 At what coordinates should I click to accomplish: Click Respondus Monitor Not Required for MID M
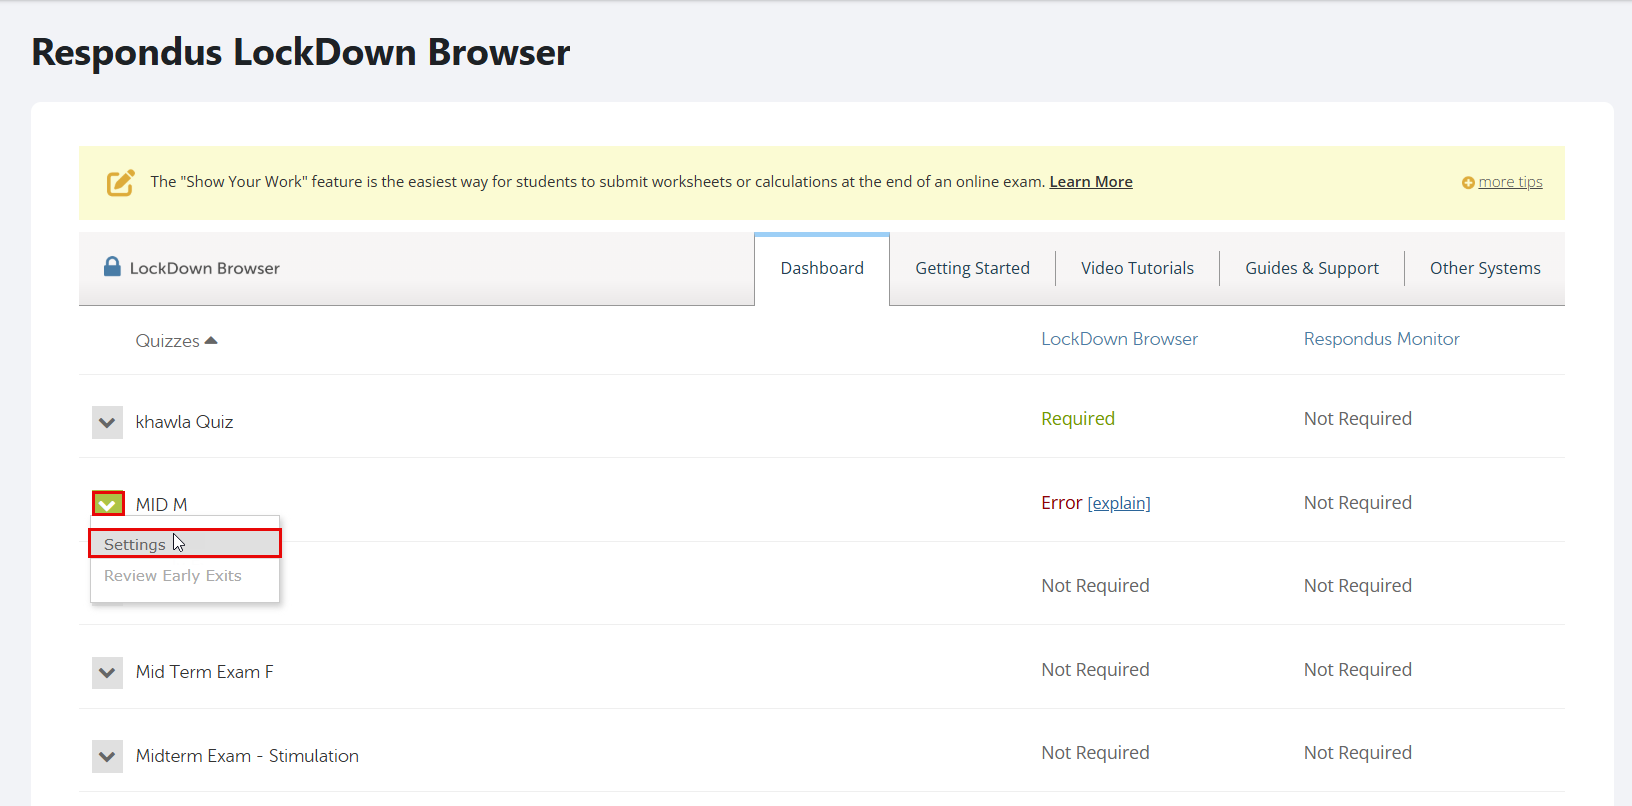tap(1358, 503)
